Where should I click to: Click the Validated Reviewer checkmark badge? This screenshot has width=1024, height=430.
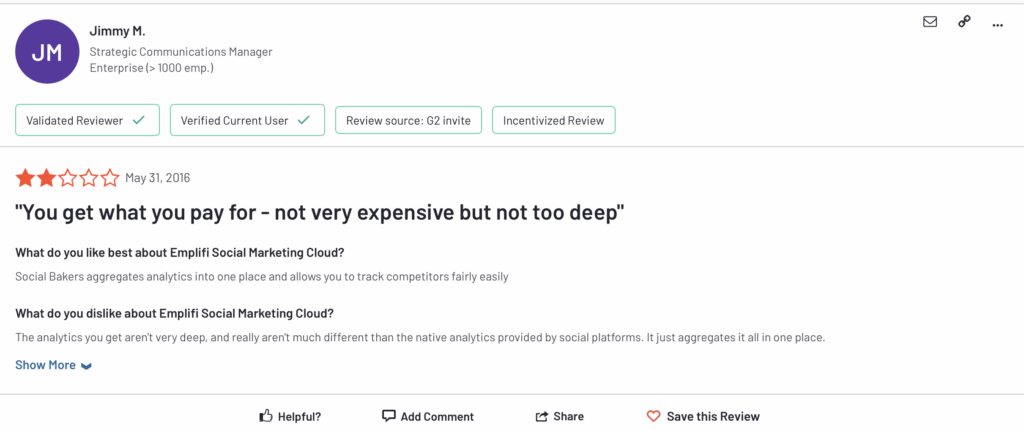point(88,120)
